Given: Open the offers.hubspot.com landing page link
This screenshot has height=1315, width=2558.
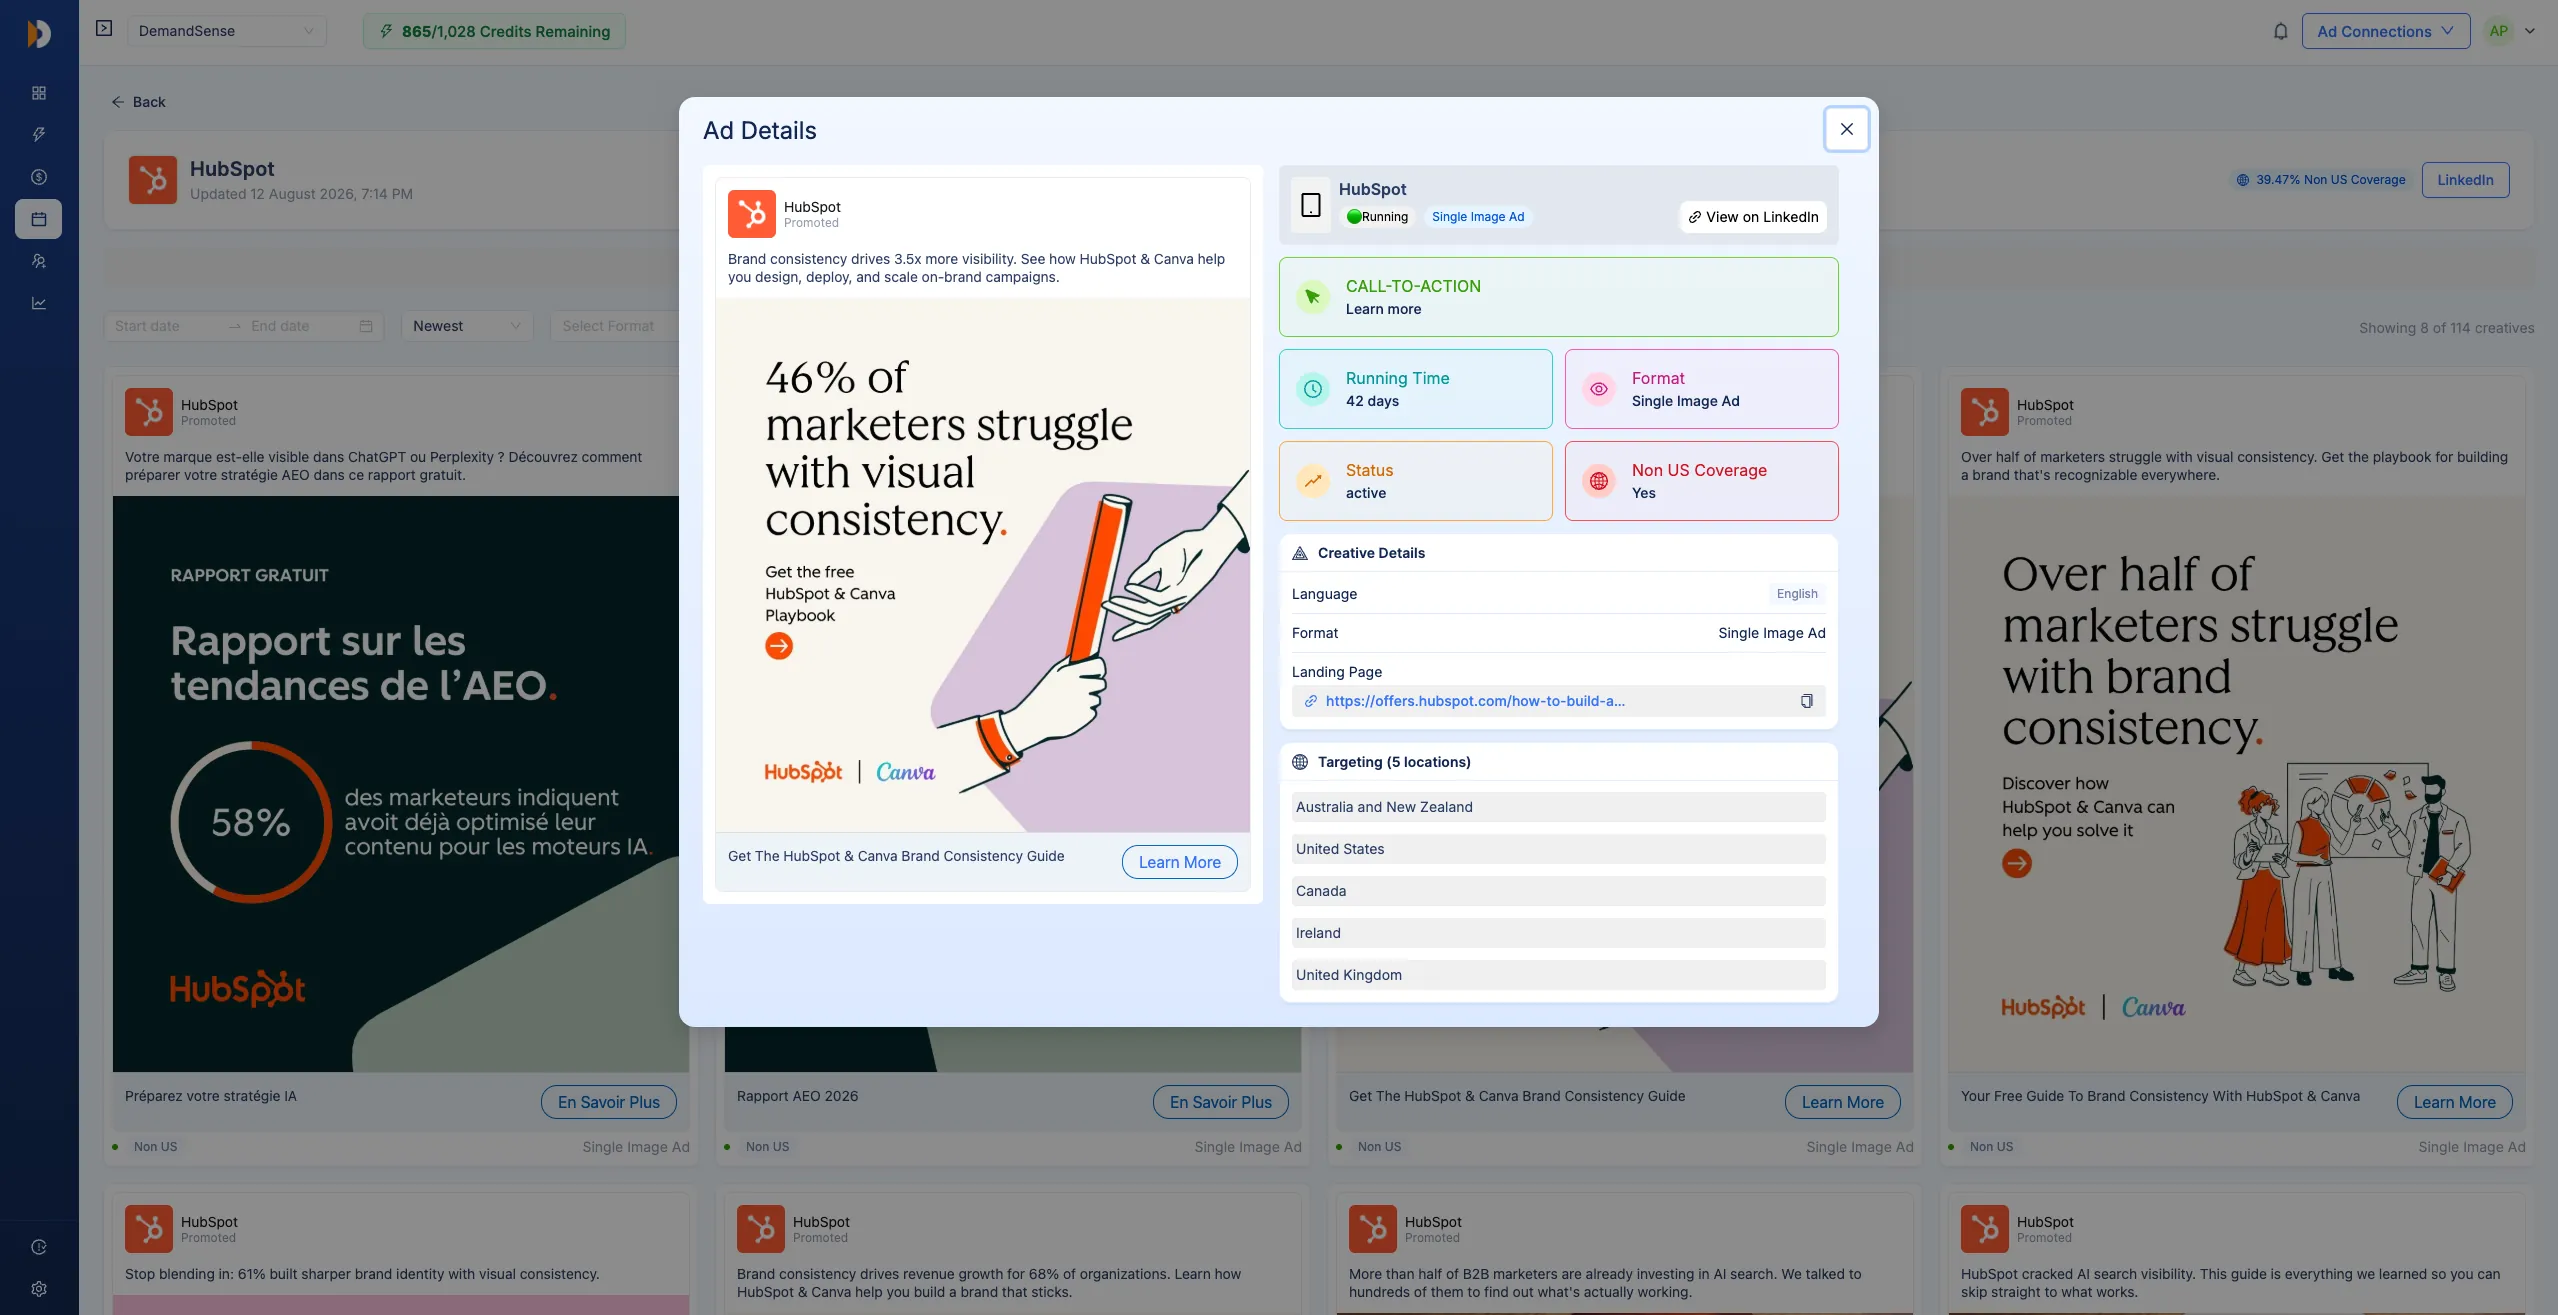Looking at the screenshot, I should coord(1475,701).
